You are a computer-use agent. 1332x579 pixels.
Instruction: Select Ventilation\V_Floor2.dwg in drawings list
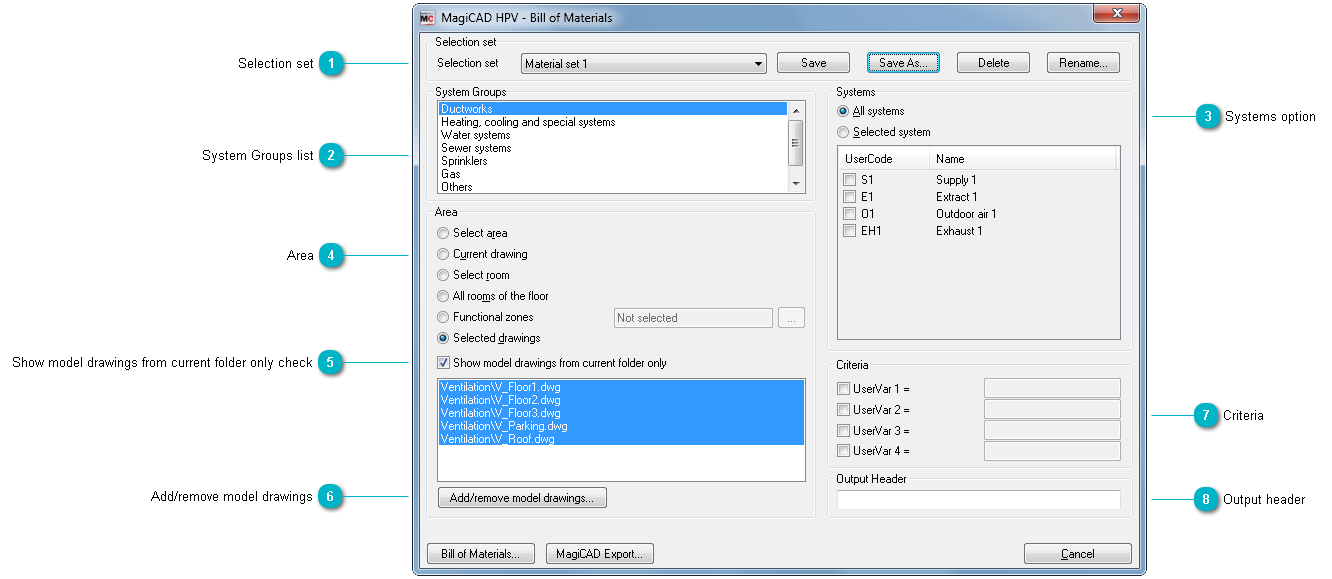coord(621,400)
